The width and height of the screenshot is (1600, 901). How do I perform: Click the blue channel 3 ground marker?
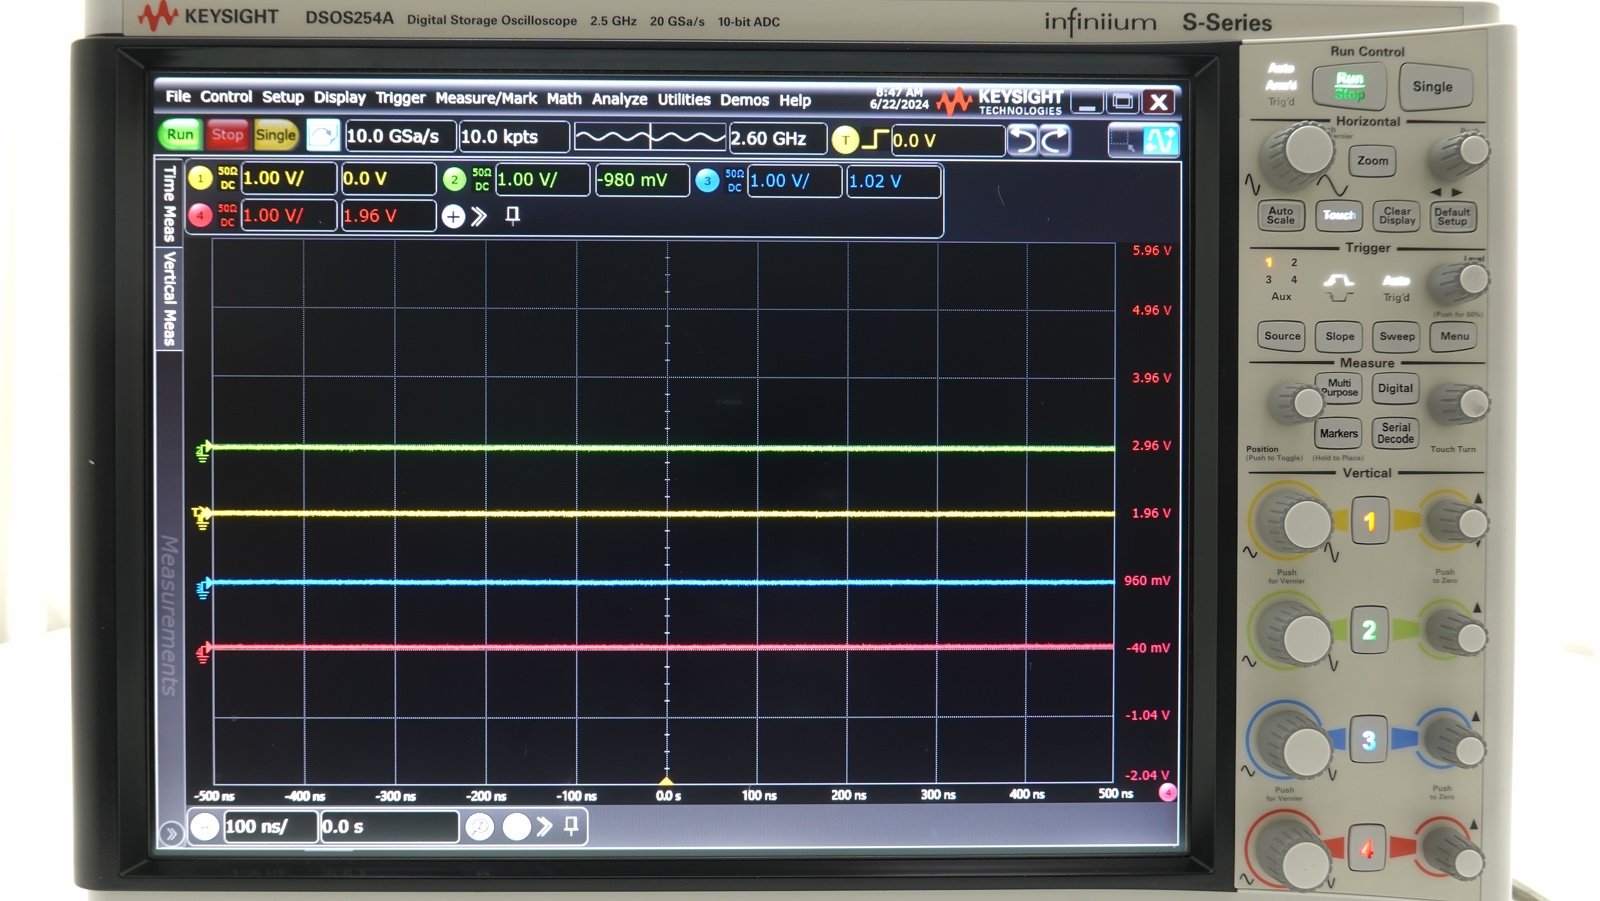pyautogui.click(x=203, y=587)
